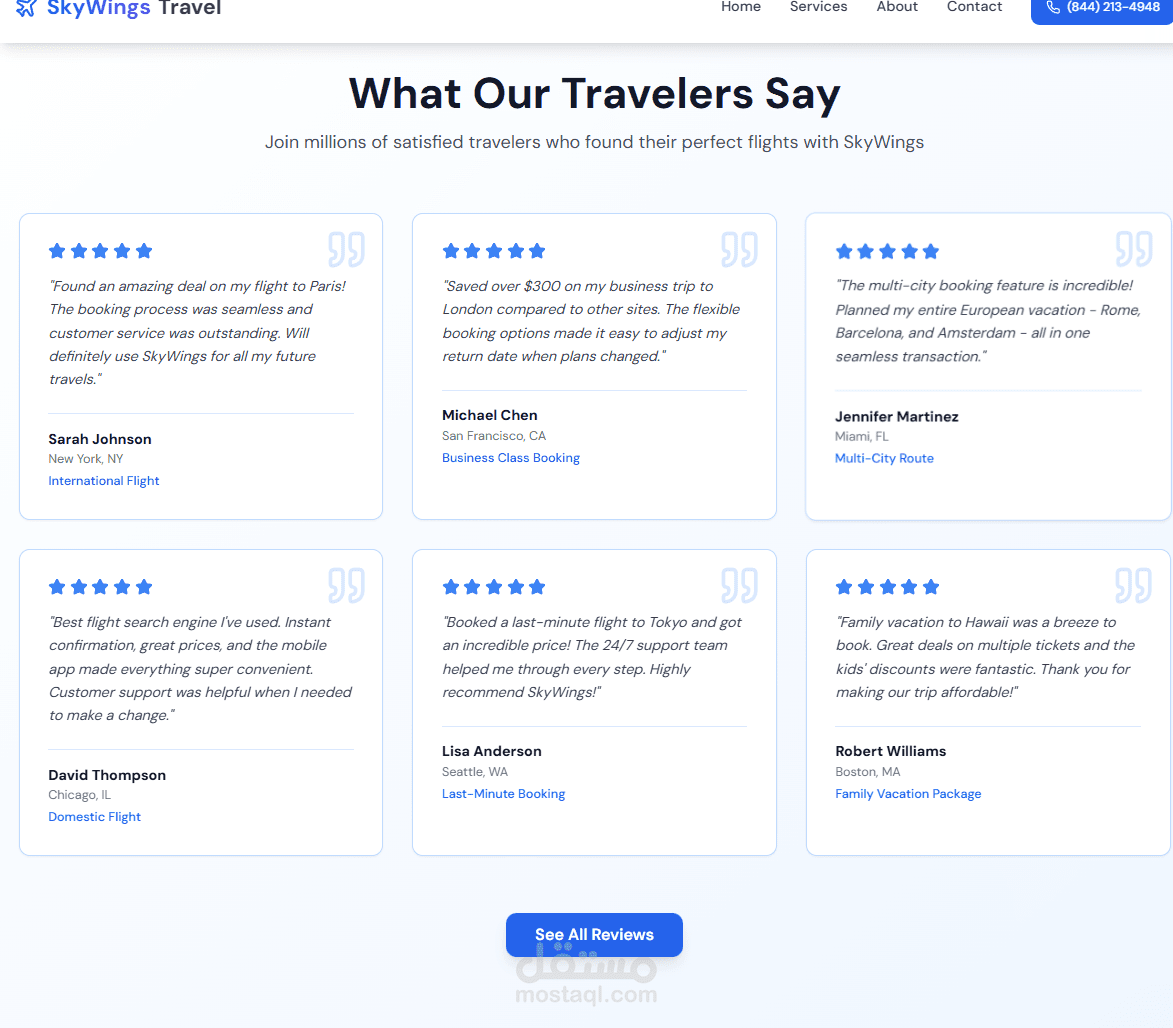Click the quote mark icon on Jennifer Martinez's review

(1134, 249)
